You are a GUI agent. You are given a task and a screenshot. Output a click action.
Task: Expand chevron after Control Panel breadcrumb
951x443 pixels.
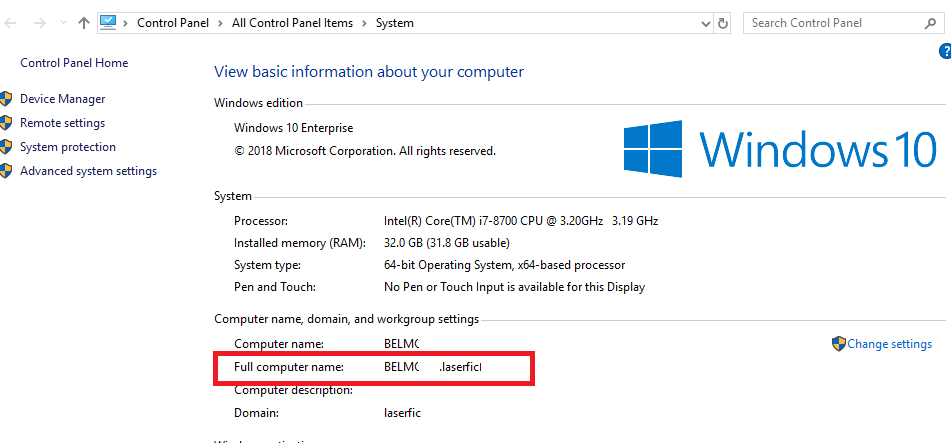(x=221, y=23)
